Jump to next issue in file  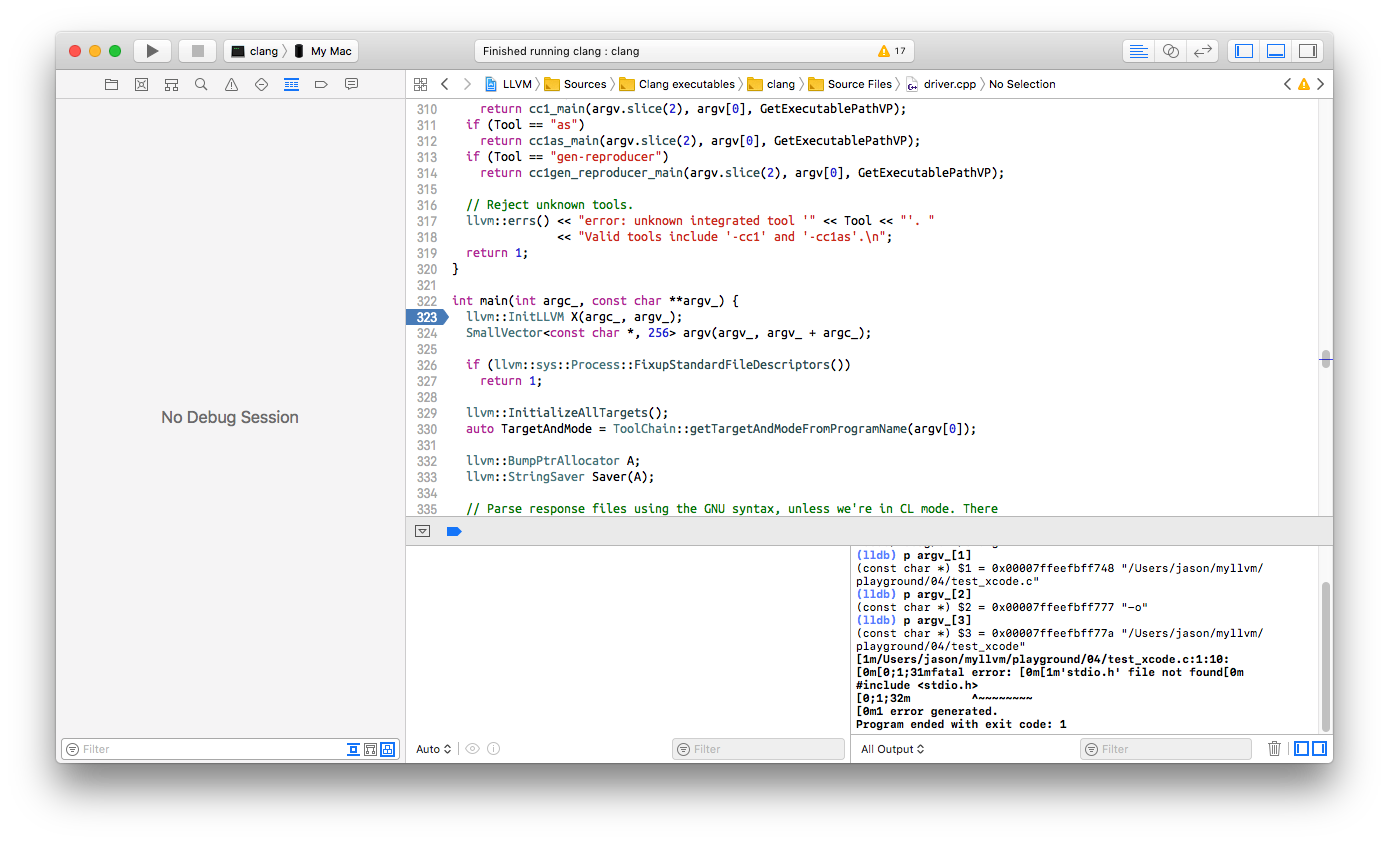pos(1321,85)
